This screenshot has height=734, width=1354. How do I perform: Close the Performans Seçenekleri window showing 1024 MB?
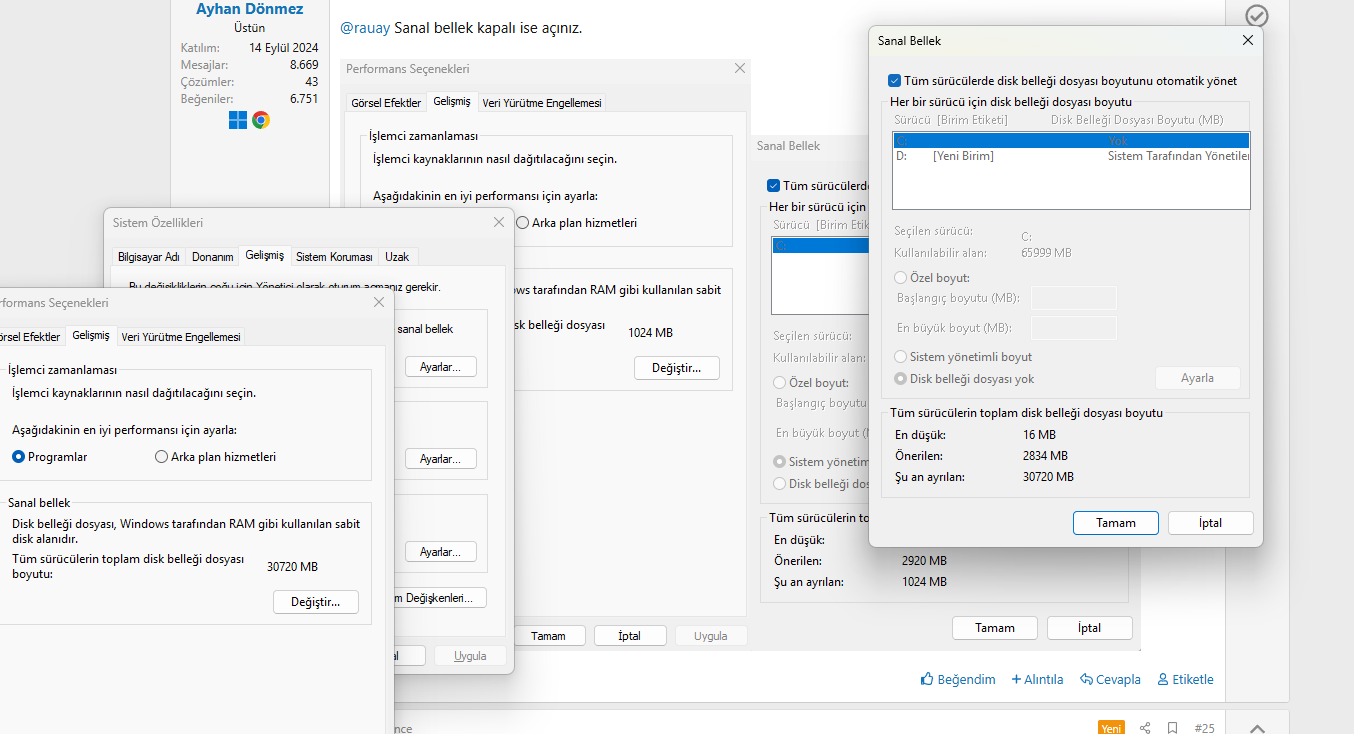click(739, 69)
